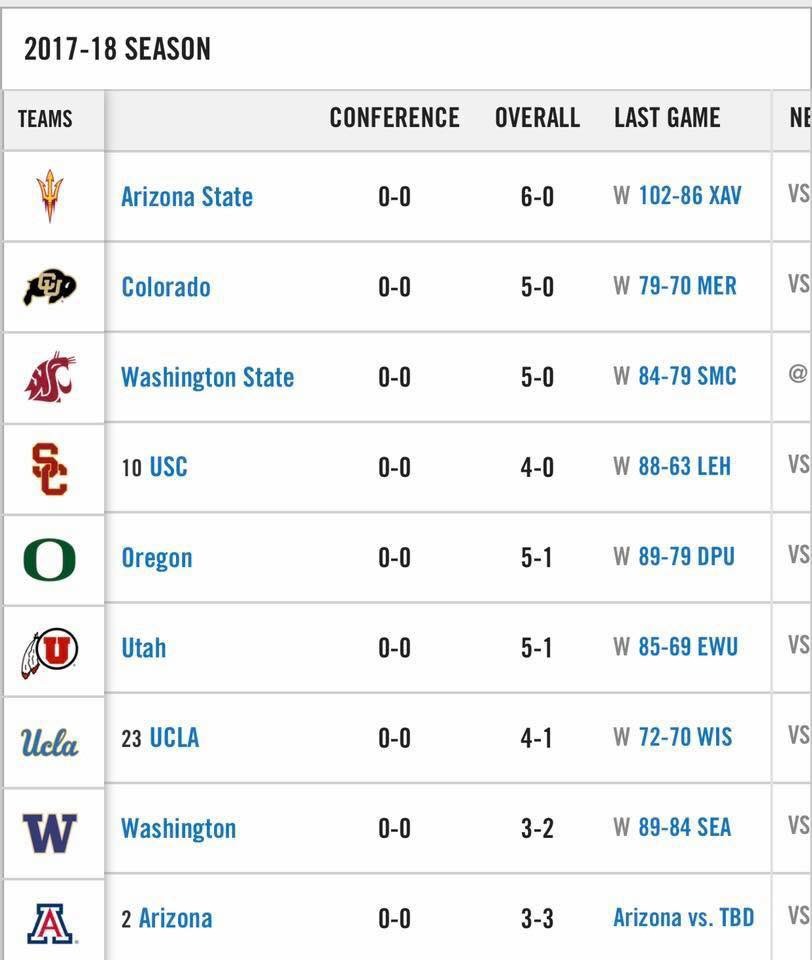This screenshot has height=960, width=812.
Task: Open the Arizona State team link
Action: 187,196
